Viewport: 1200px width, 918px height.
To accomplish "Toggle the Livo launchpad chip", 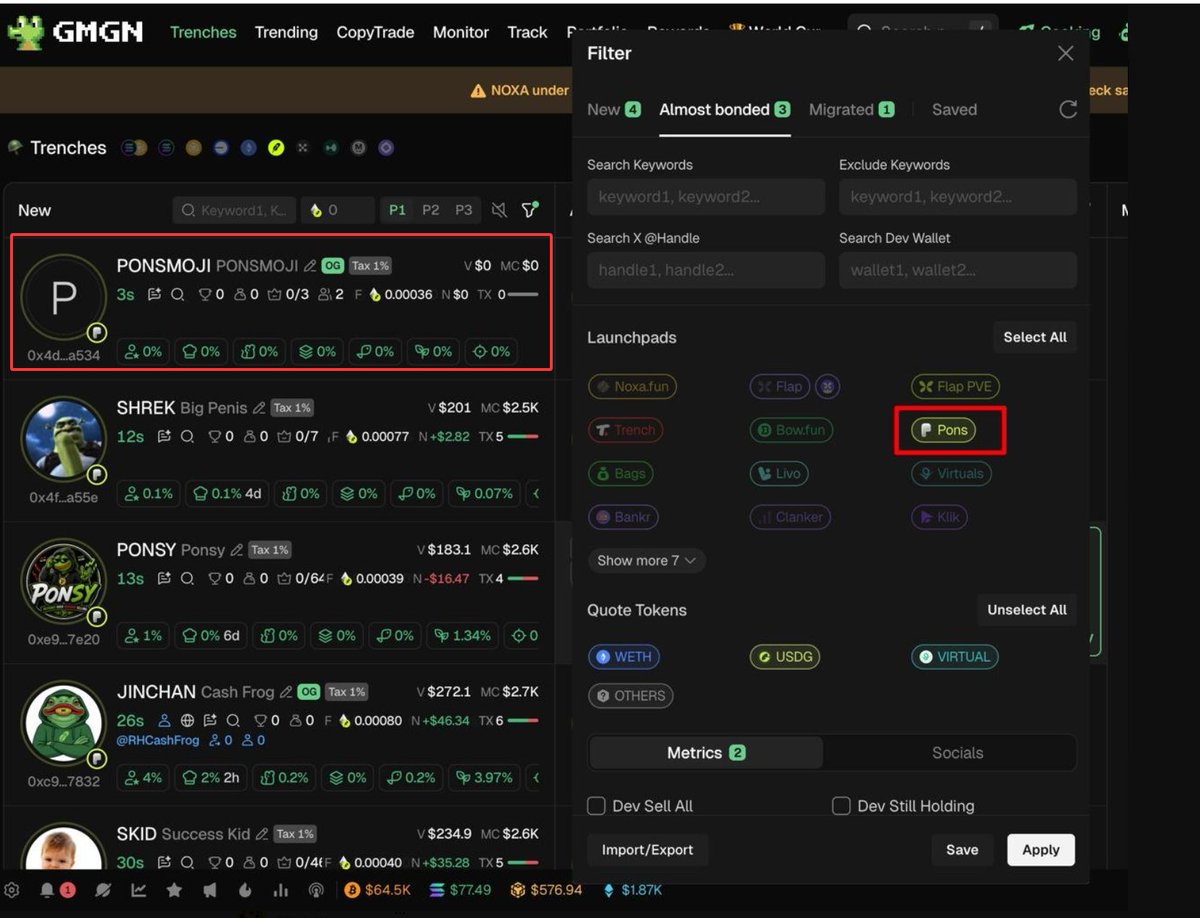I will point(779,473).
